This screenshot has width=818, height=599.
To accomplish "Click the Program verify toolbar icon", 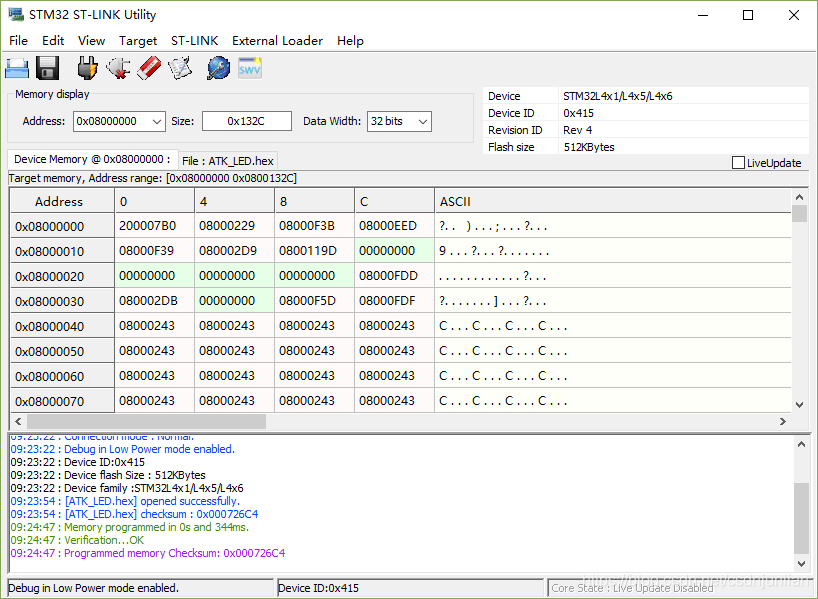I will pyautogui.click(x=180, y=68).
